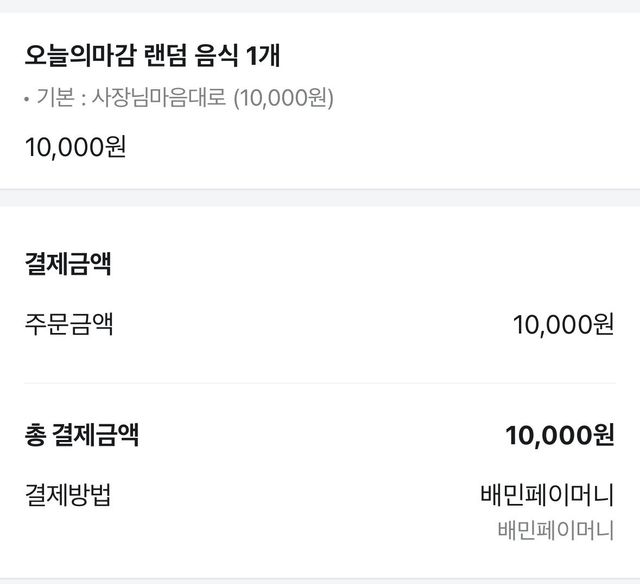This screenshot has height=584, width=640.
Task: Tap the 주문금액 label
Action: point(68,324)
